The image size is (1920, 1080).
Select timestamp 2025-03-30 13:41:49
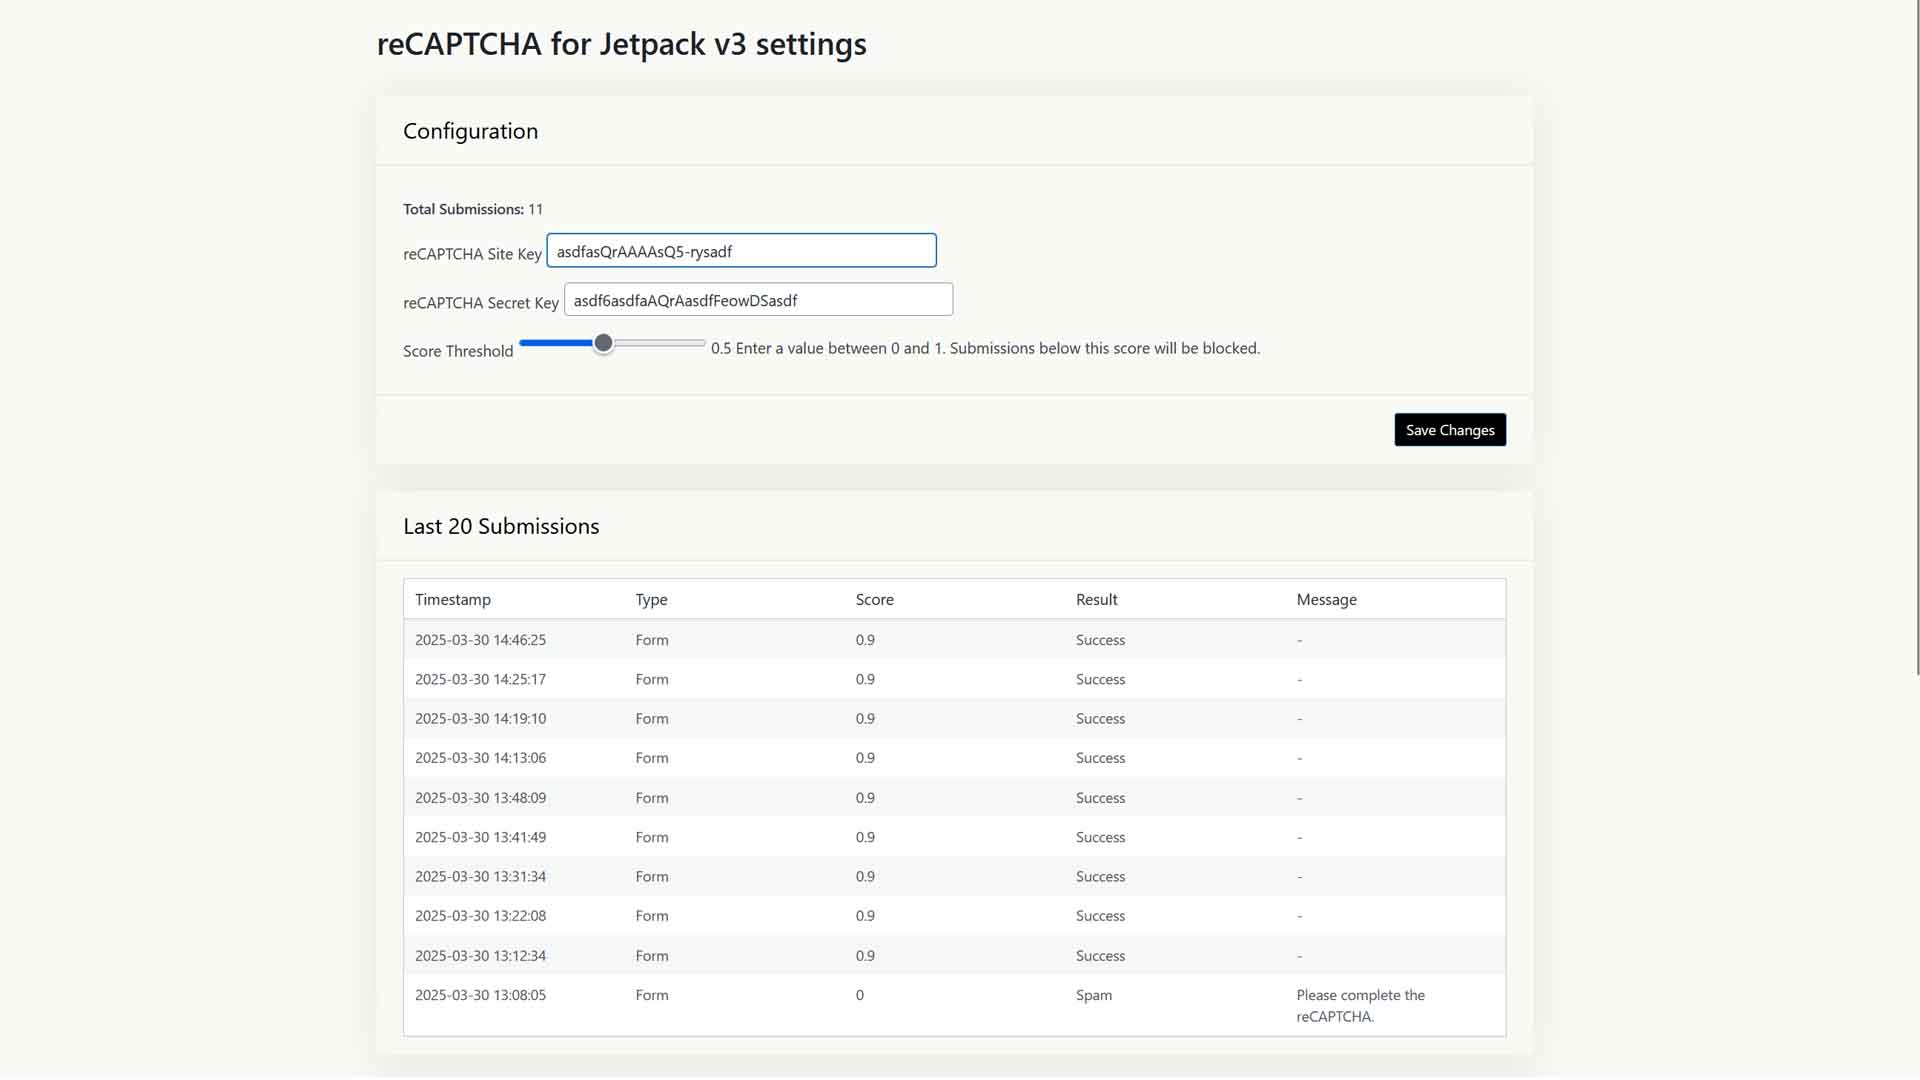click(480, 837)
